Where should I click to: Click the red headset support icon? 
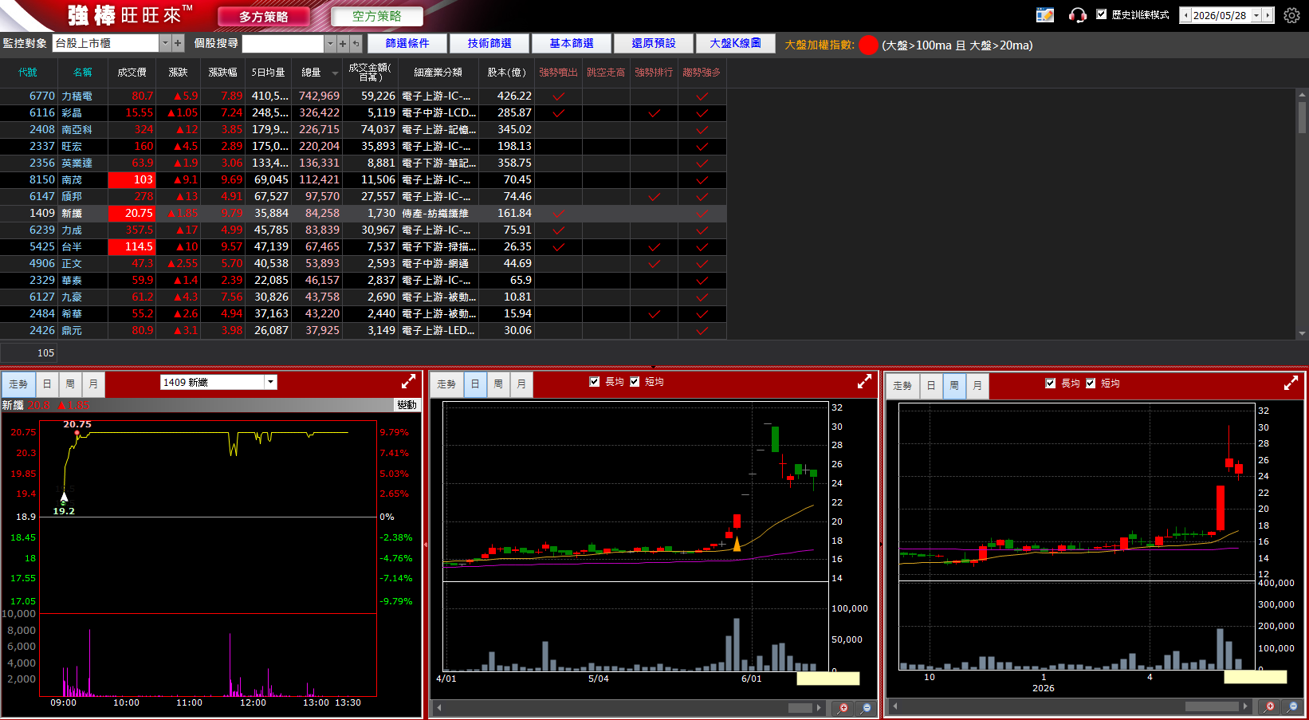[x=1077, y=15]
